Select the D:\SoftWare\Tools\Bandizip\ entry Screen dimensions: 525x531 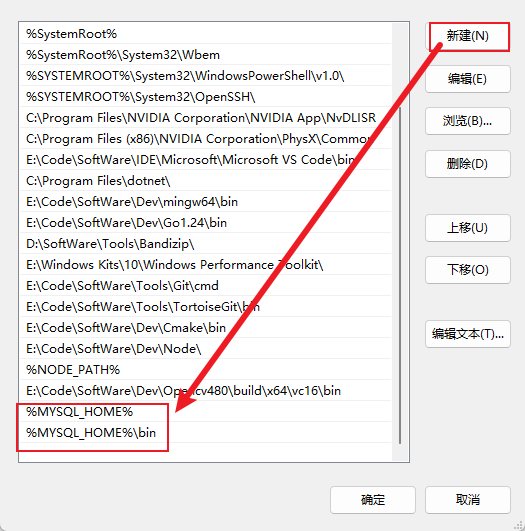point(206,244)
